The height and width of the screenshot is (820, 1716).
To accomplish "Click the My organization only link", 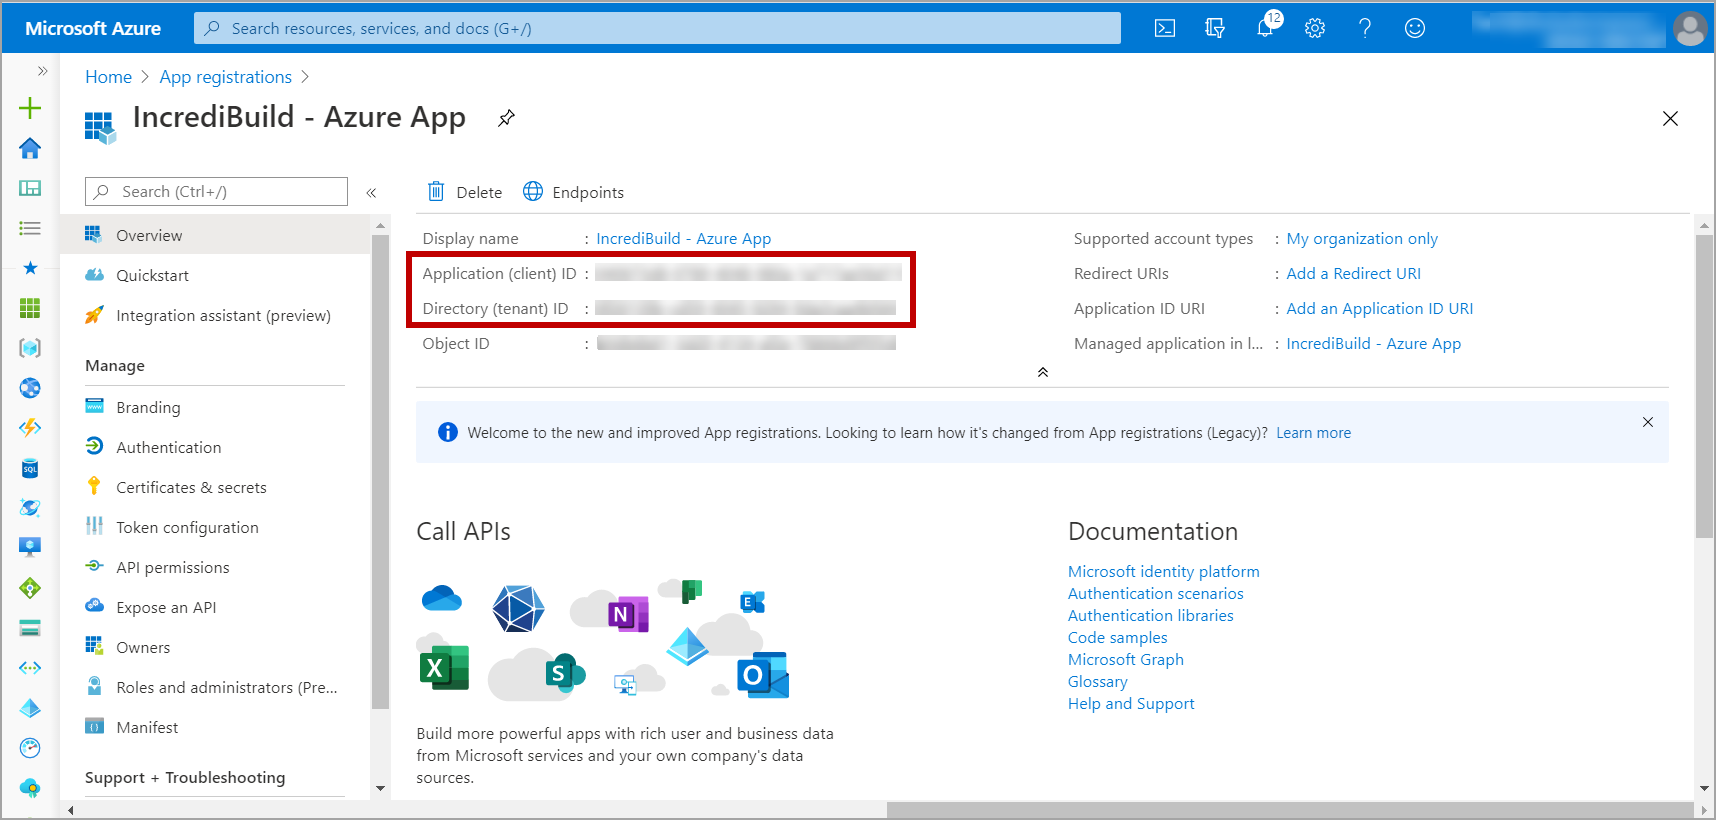I will (1362, 238).
